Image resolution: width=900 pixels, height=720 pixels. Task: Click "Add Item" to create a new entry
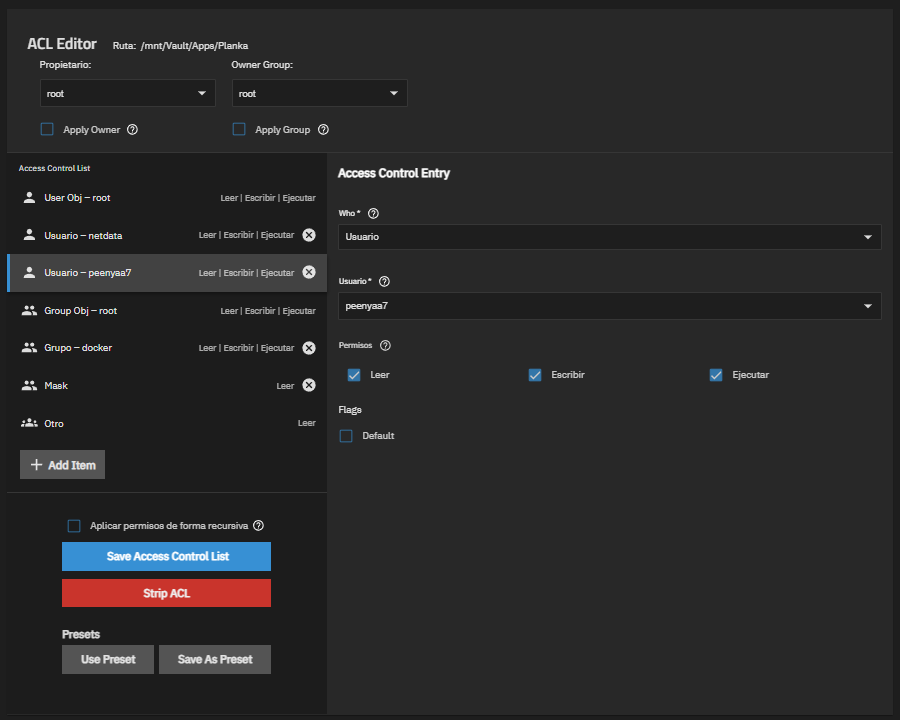62,464
